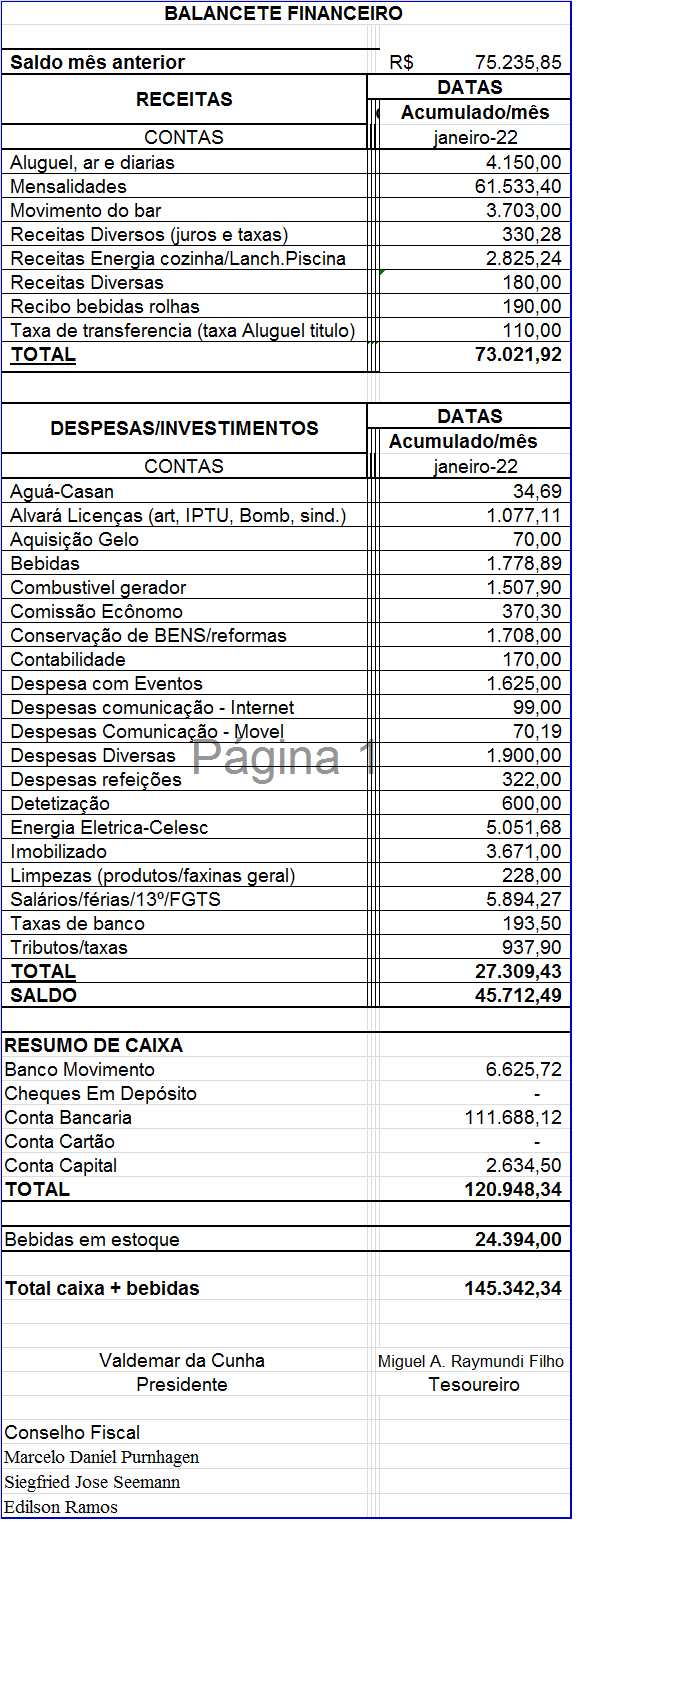Select 'Energia Eletrica-Celesc' row
This screenshot has width=688, height=1687.
(x=286, y=827)
